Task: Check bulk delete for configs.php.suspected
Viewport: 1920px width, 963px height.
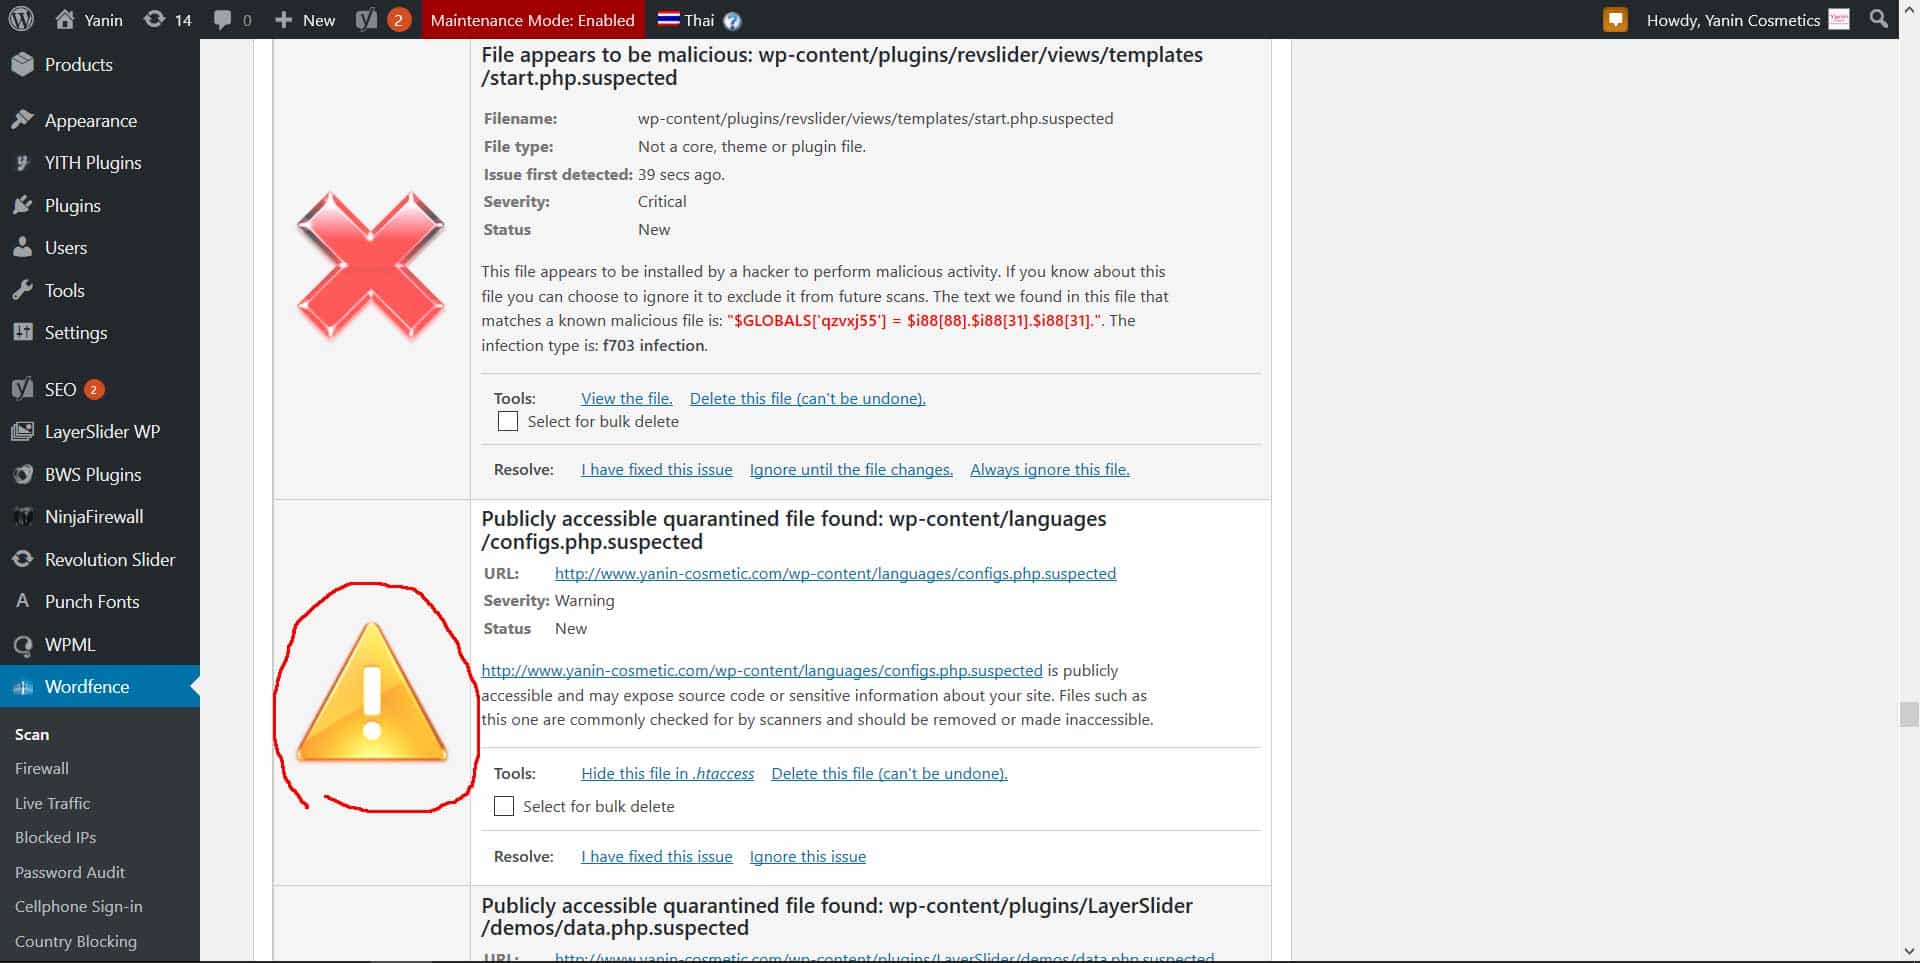Action: 504,806
